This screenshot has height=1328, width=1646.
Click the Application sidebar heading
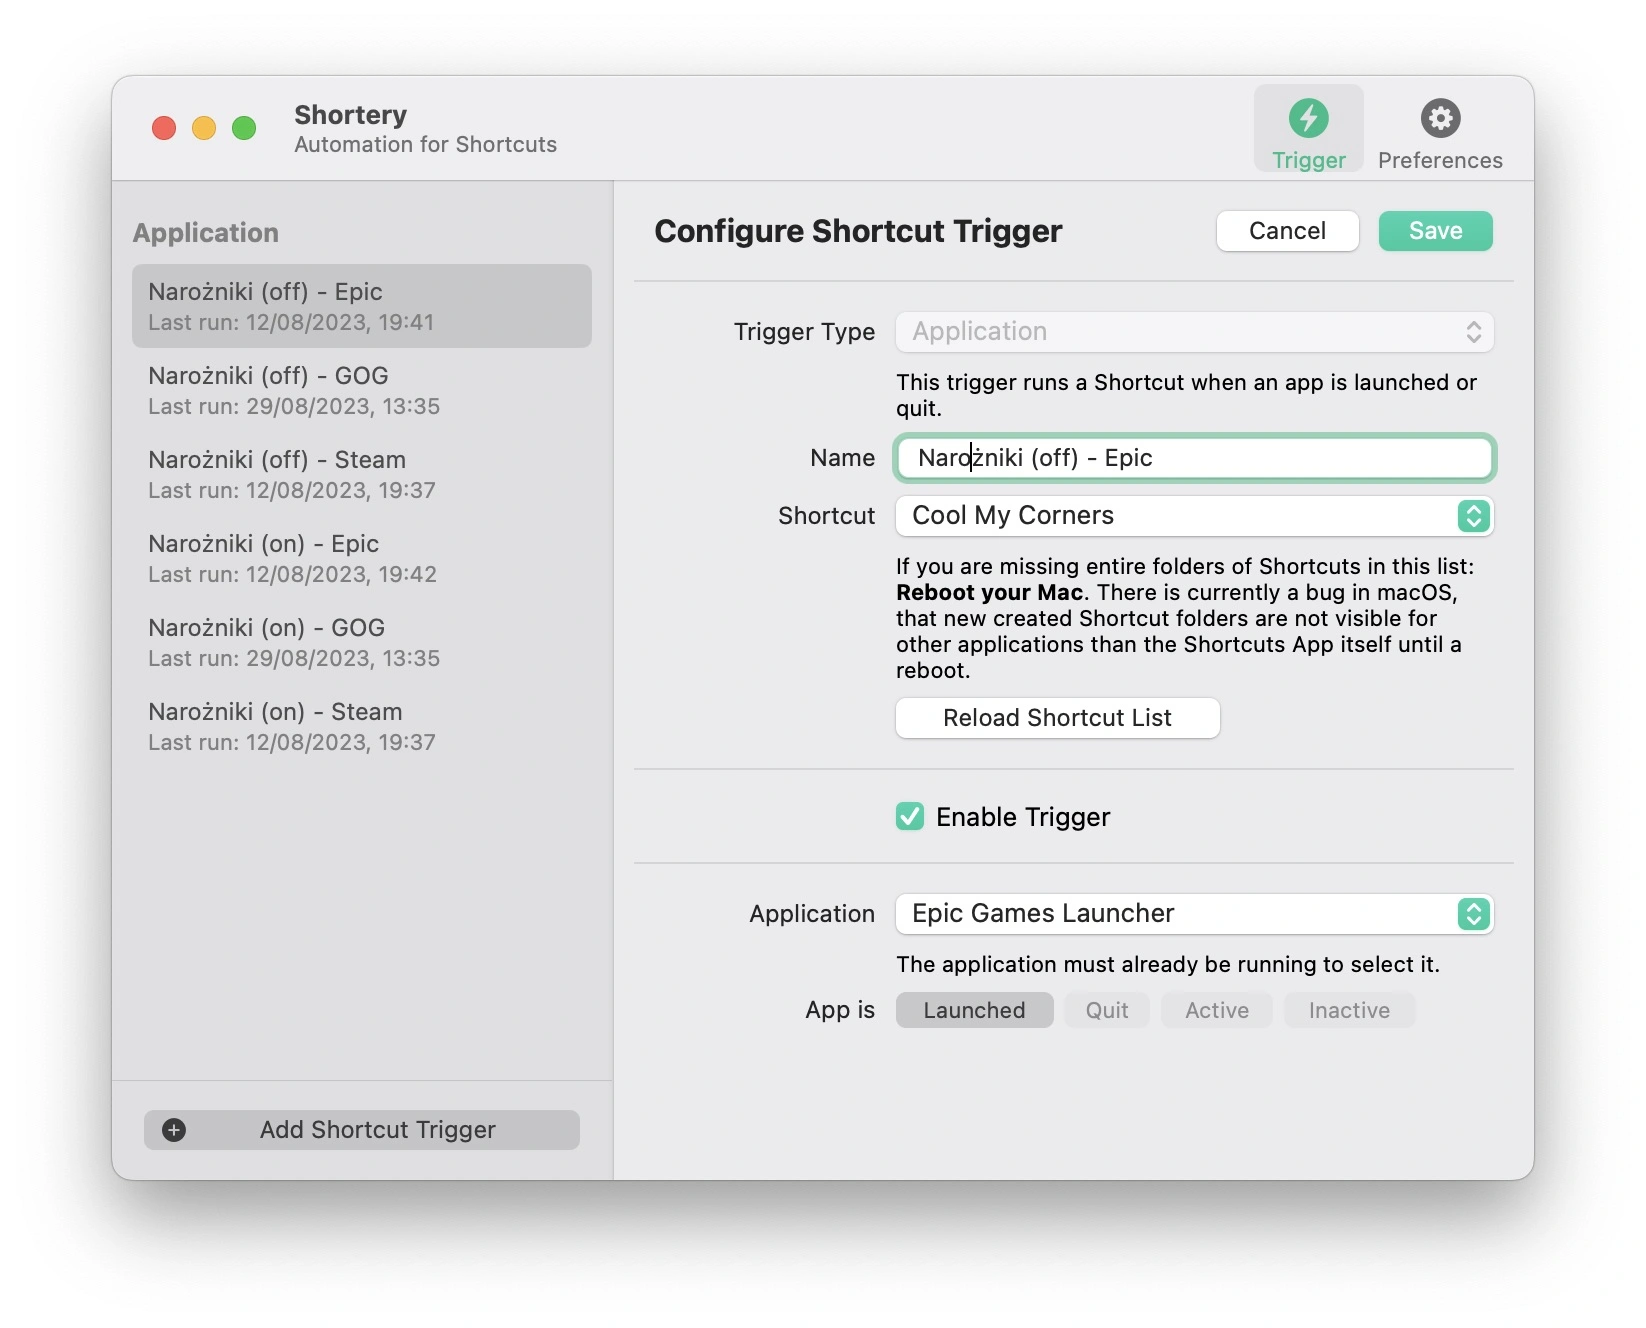pyautogui.click(x=206, y=232)
